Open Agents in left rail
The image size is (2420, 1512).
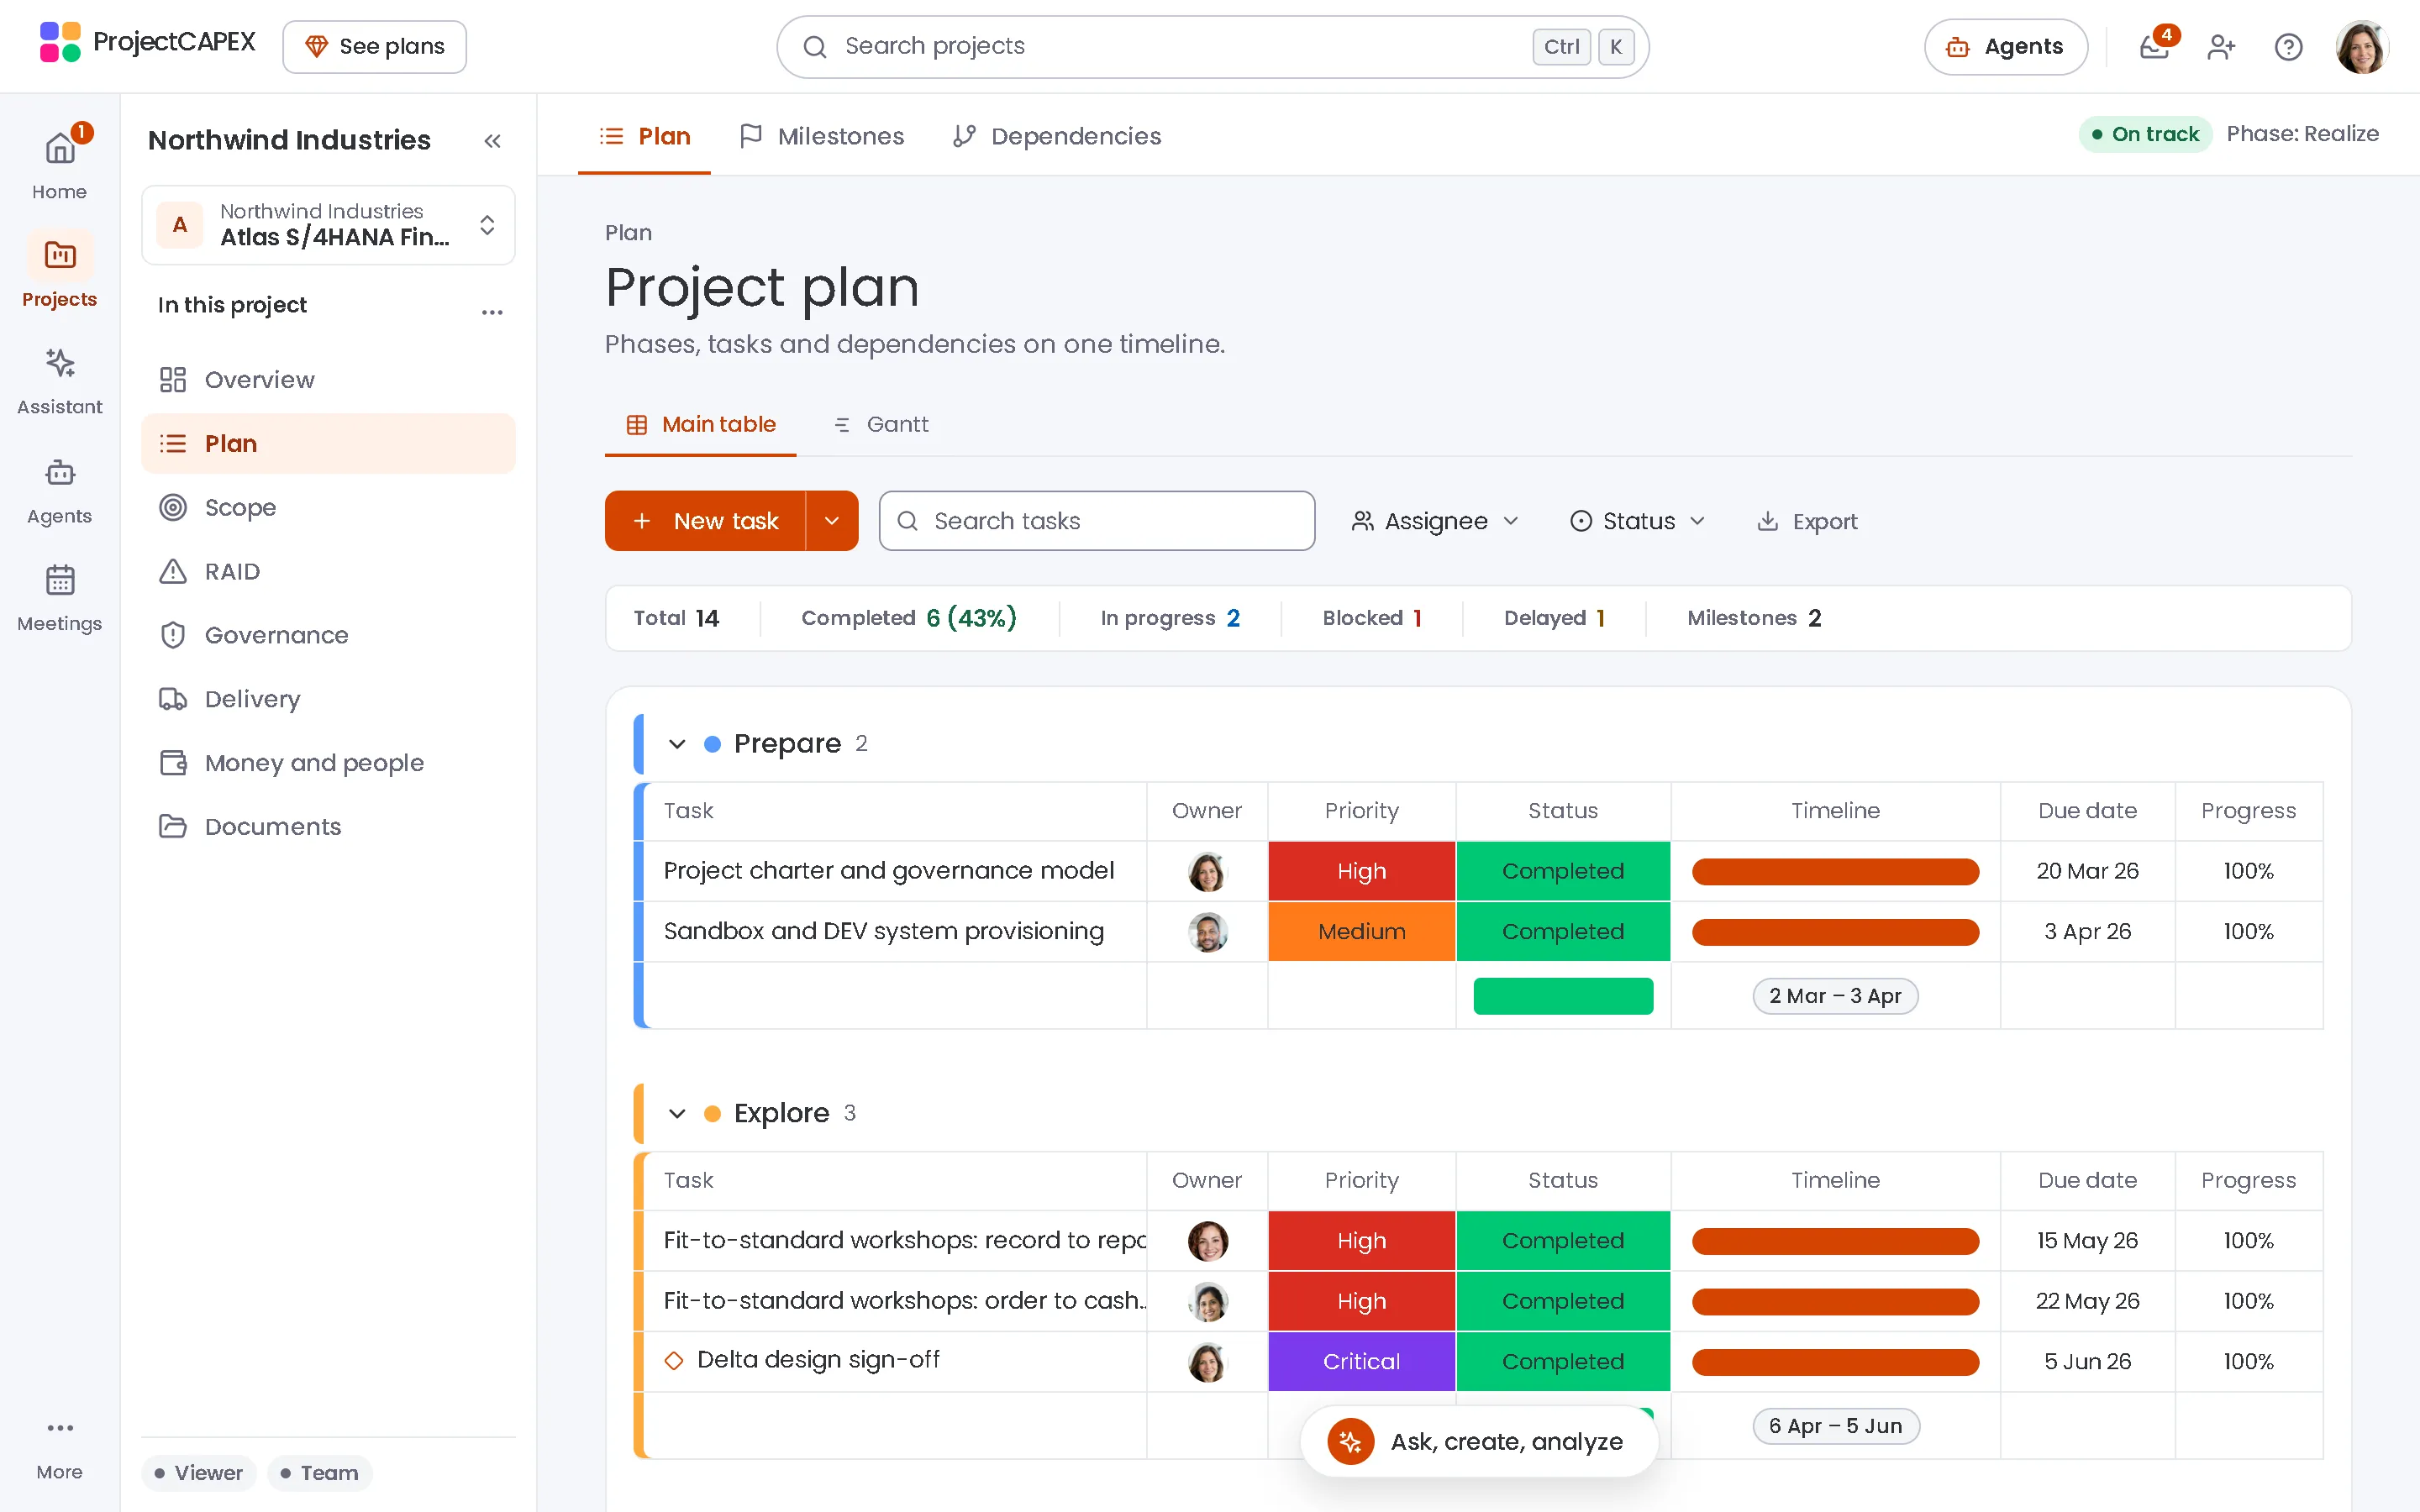click(59, 490)
